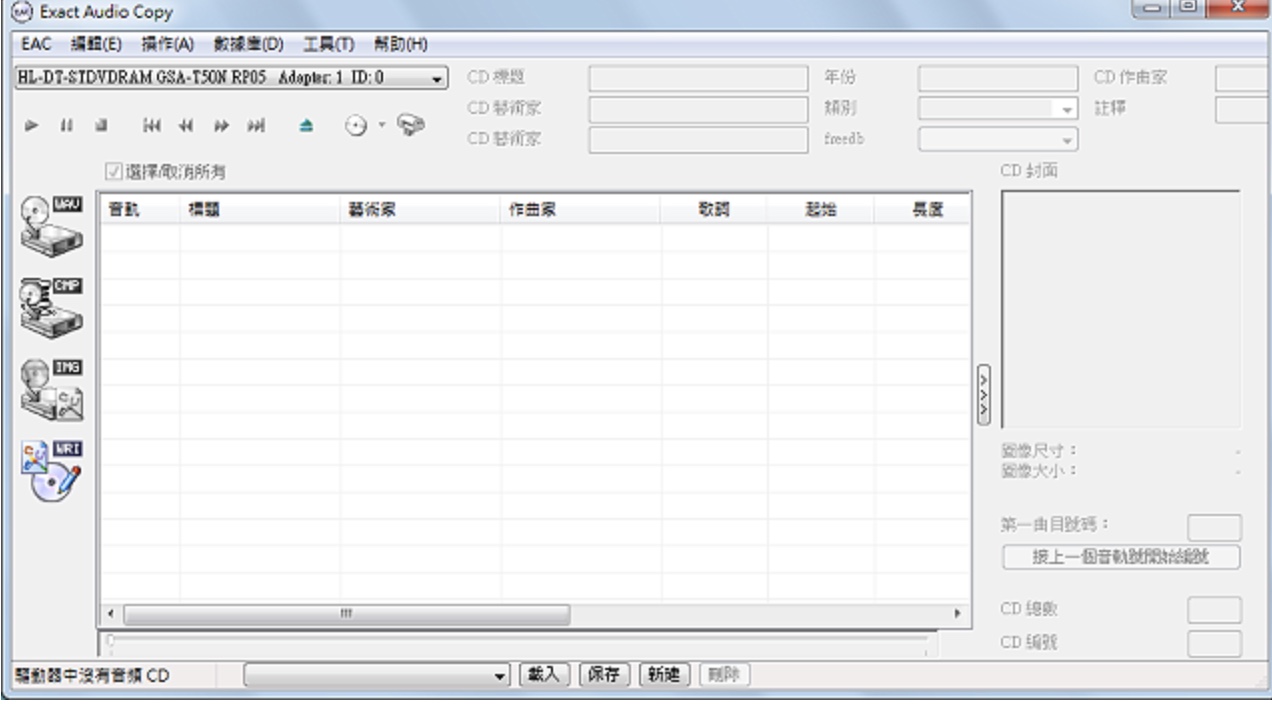Open the 幫助(H) menu
The image size is (1272, 704).
coord(401,44)
